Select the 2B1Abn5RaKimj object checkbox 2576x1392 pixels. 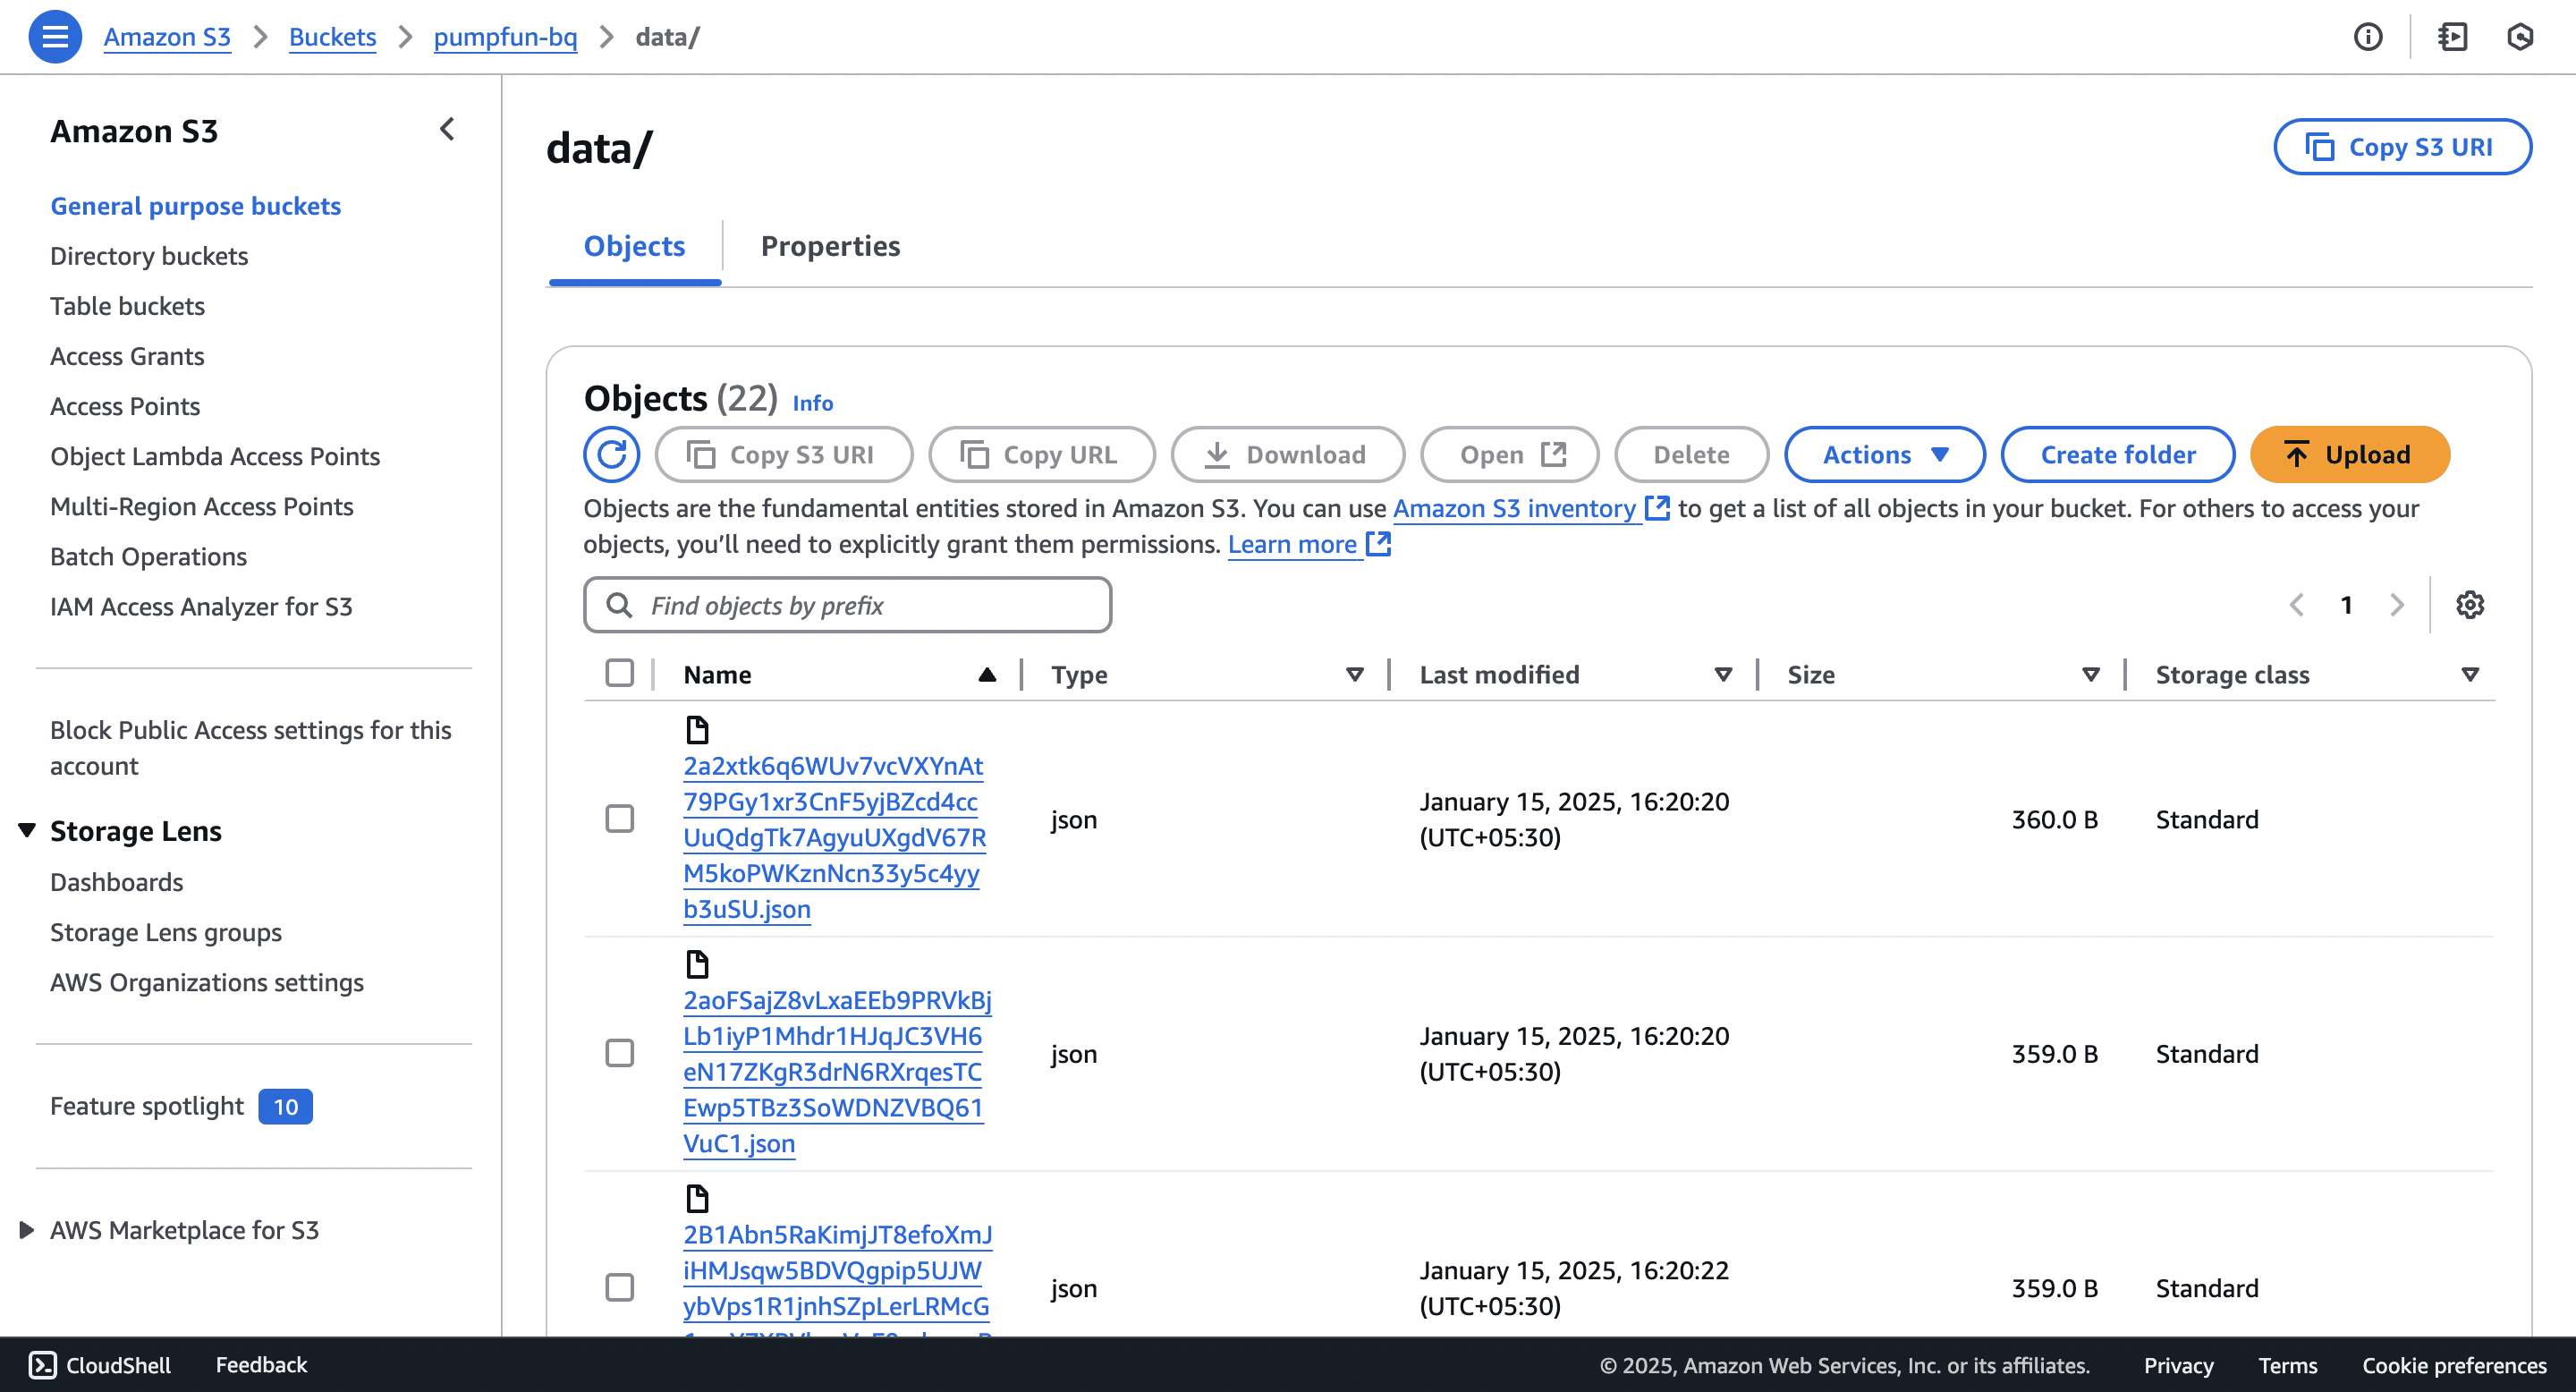[619, 1287]
